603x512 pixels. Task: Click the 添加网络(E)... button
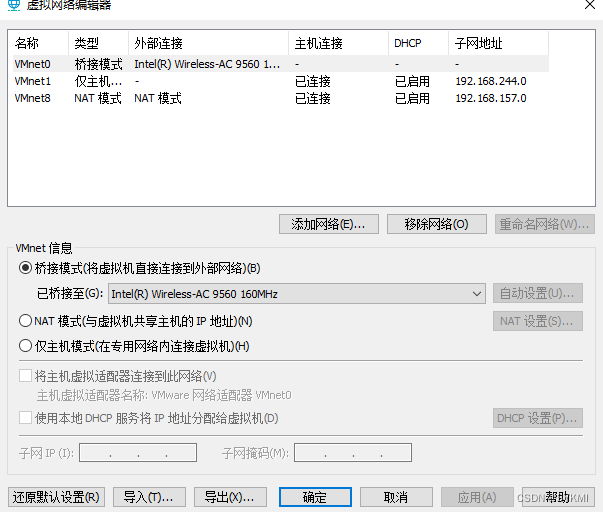pyautogui.click(x=329, y=224)
